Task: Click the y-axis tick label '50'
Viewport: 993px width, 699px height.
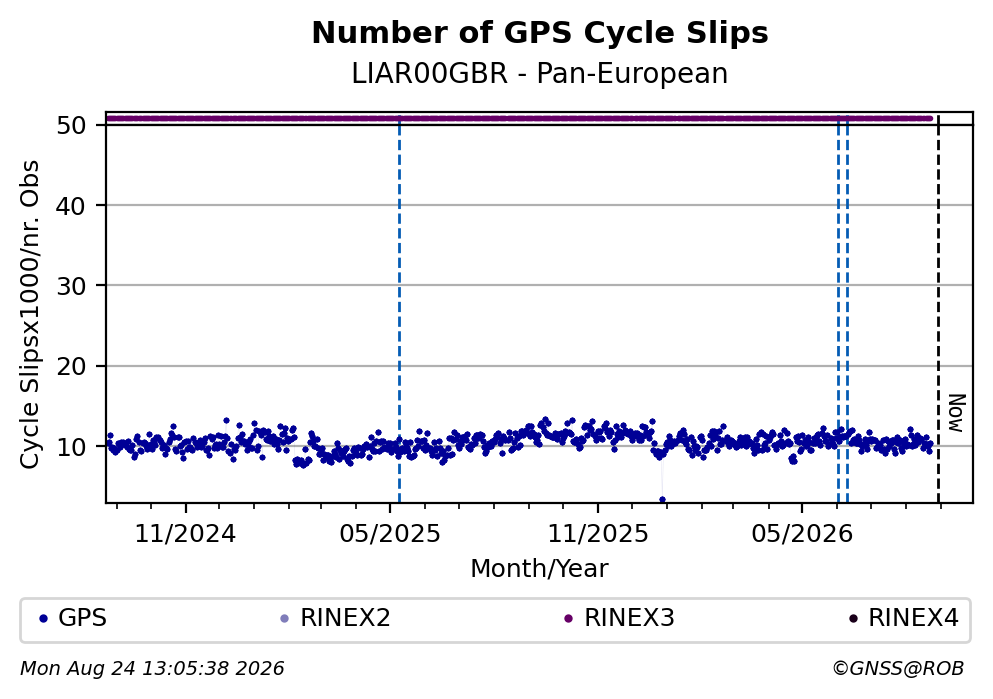Action: [72, 125]
